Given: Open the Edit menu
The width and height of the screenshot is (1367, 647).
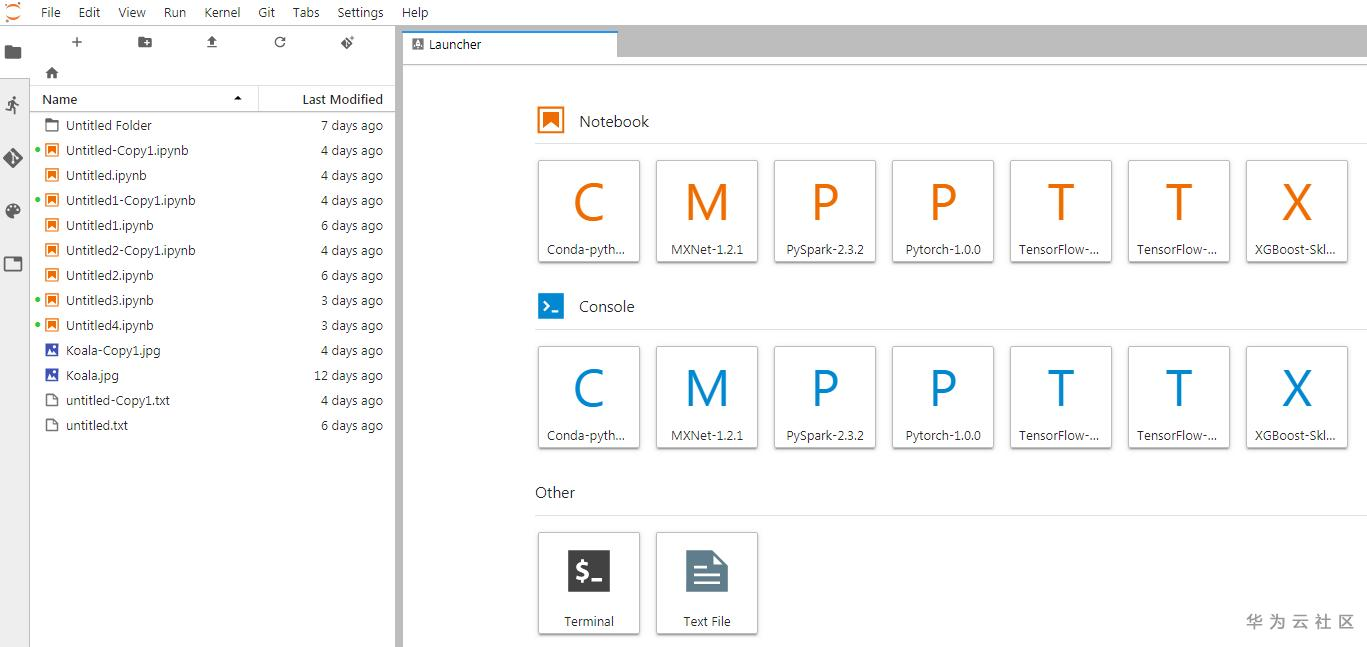Looking at the screenshot, I should (x=90, y=12).
